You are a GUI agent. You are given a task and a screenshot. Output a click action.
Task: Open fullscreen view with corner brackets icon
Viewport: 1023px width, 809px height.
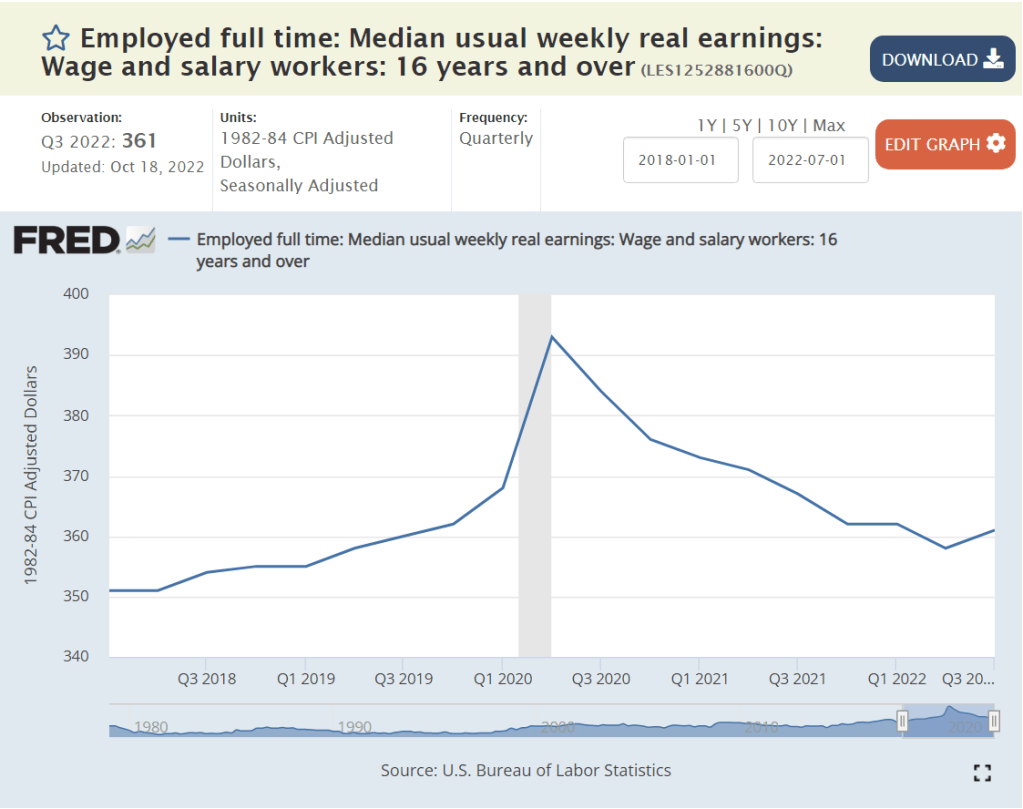[x=982, y=772]
